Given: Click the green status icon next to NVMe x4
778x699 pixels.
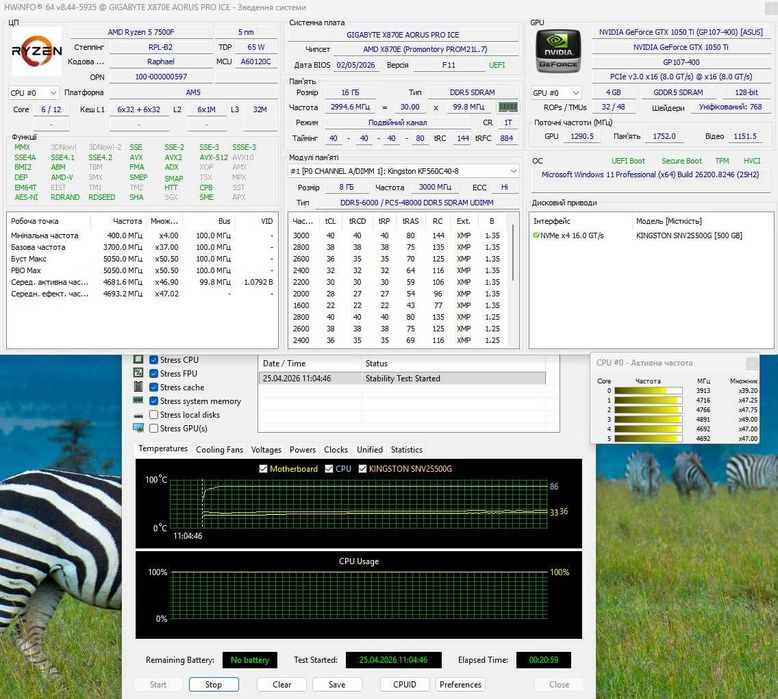Looking at the screenshot, I should pyautogui.click(x=536, y=235).
